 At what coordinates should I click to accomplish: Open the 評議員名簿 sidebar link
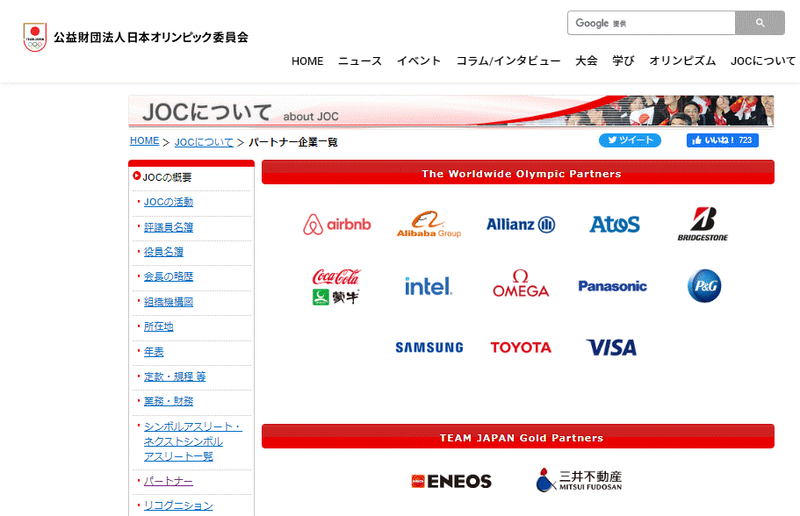(x=168, y=227)
